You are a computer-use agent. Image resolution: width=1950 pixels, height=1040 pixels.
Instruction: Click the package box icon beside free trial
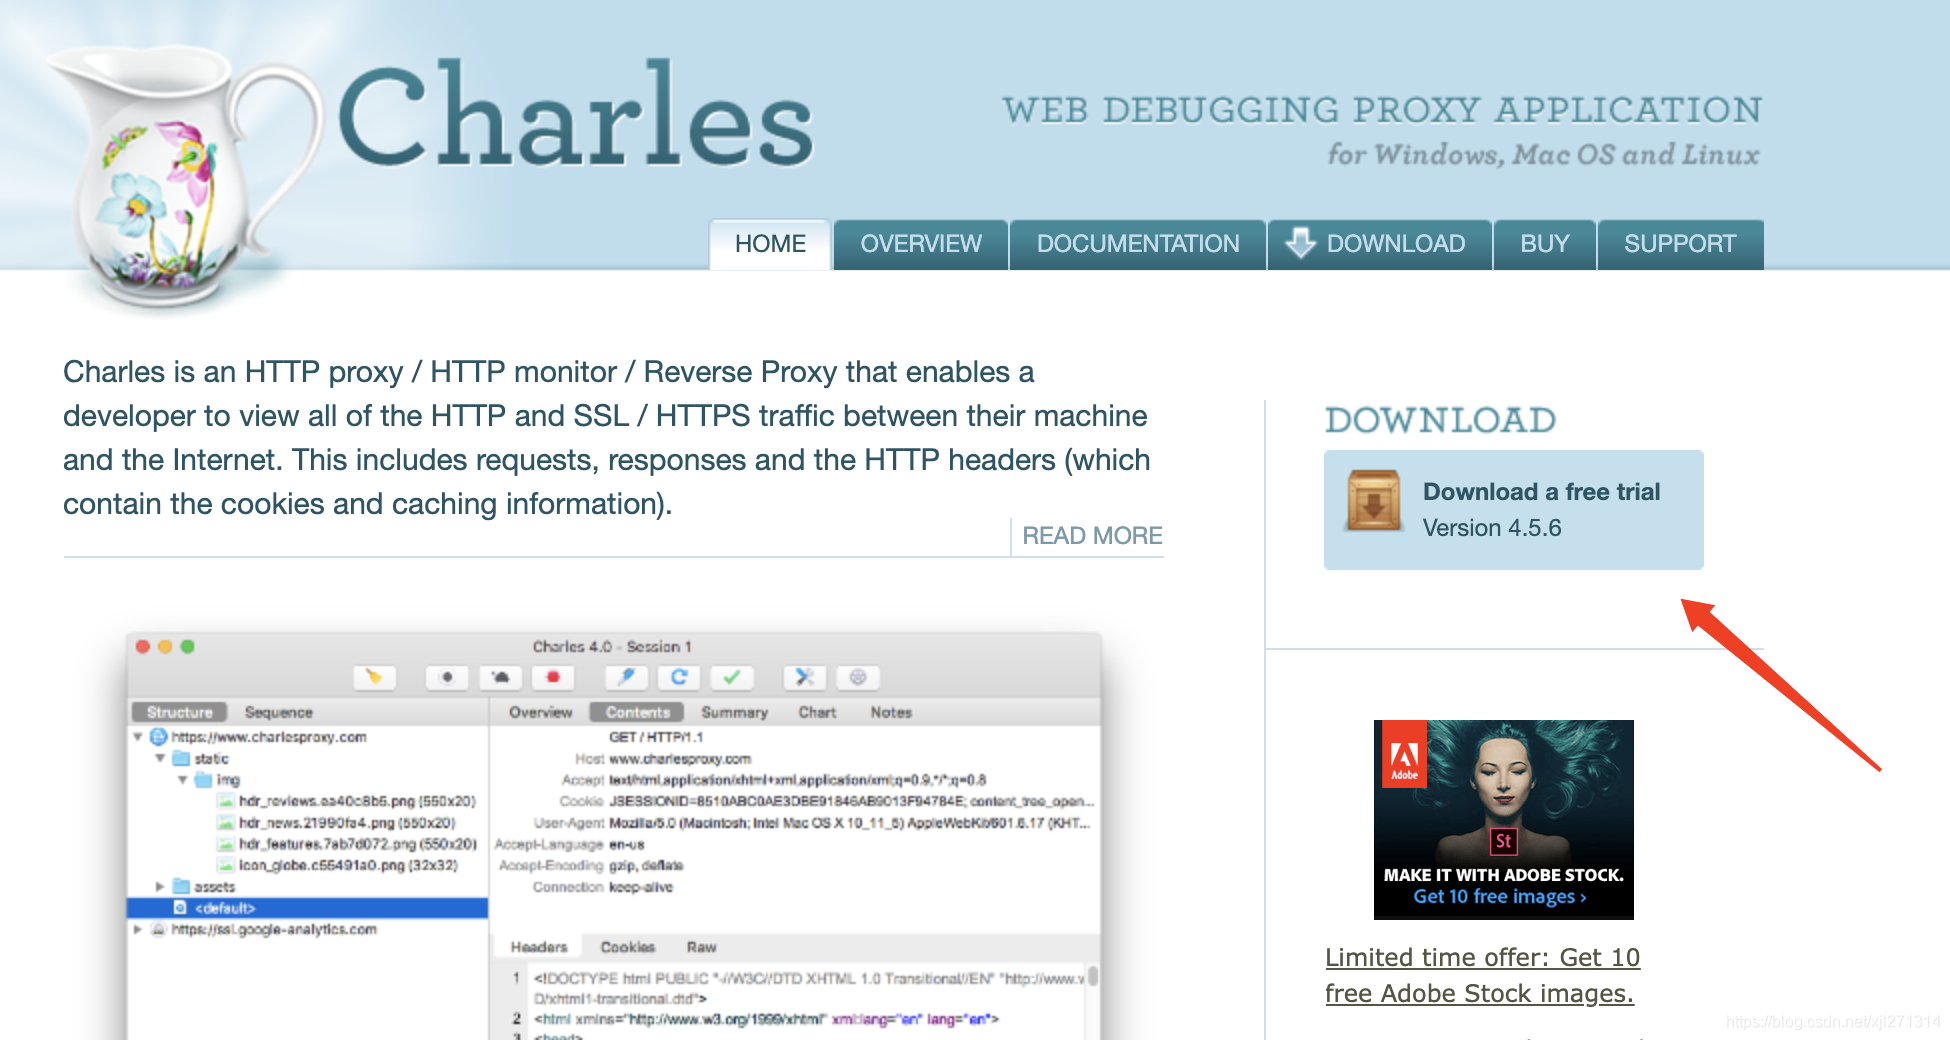tap(1374, 500)
